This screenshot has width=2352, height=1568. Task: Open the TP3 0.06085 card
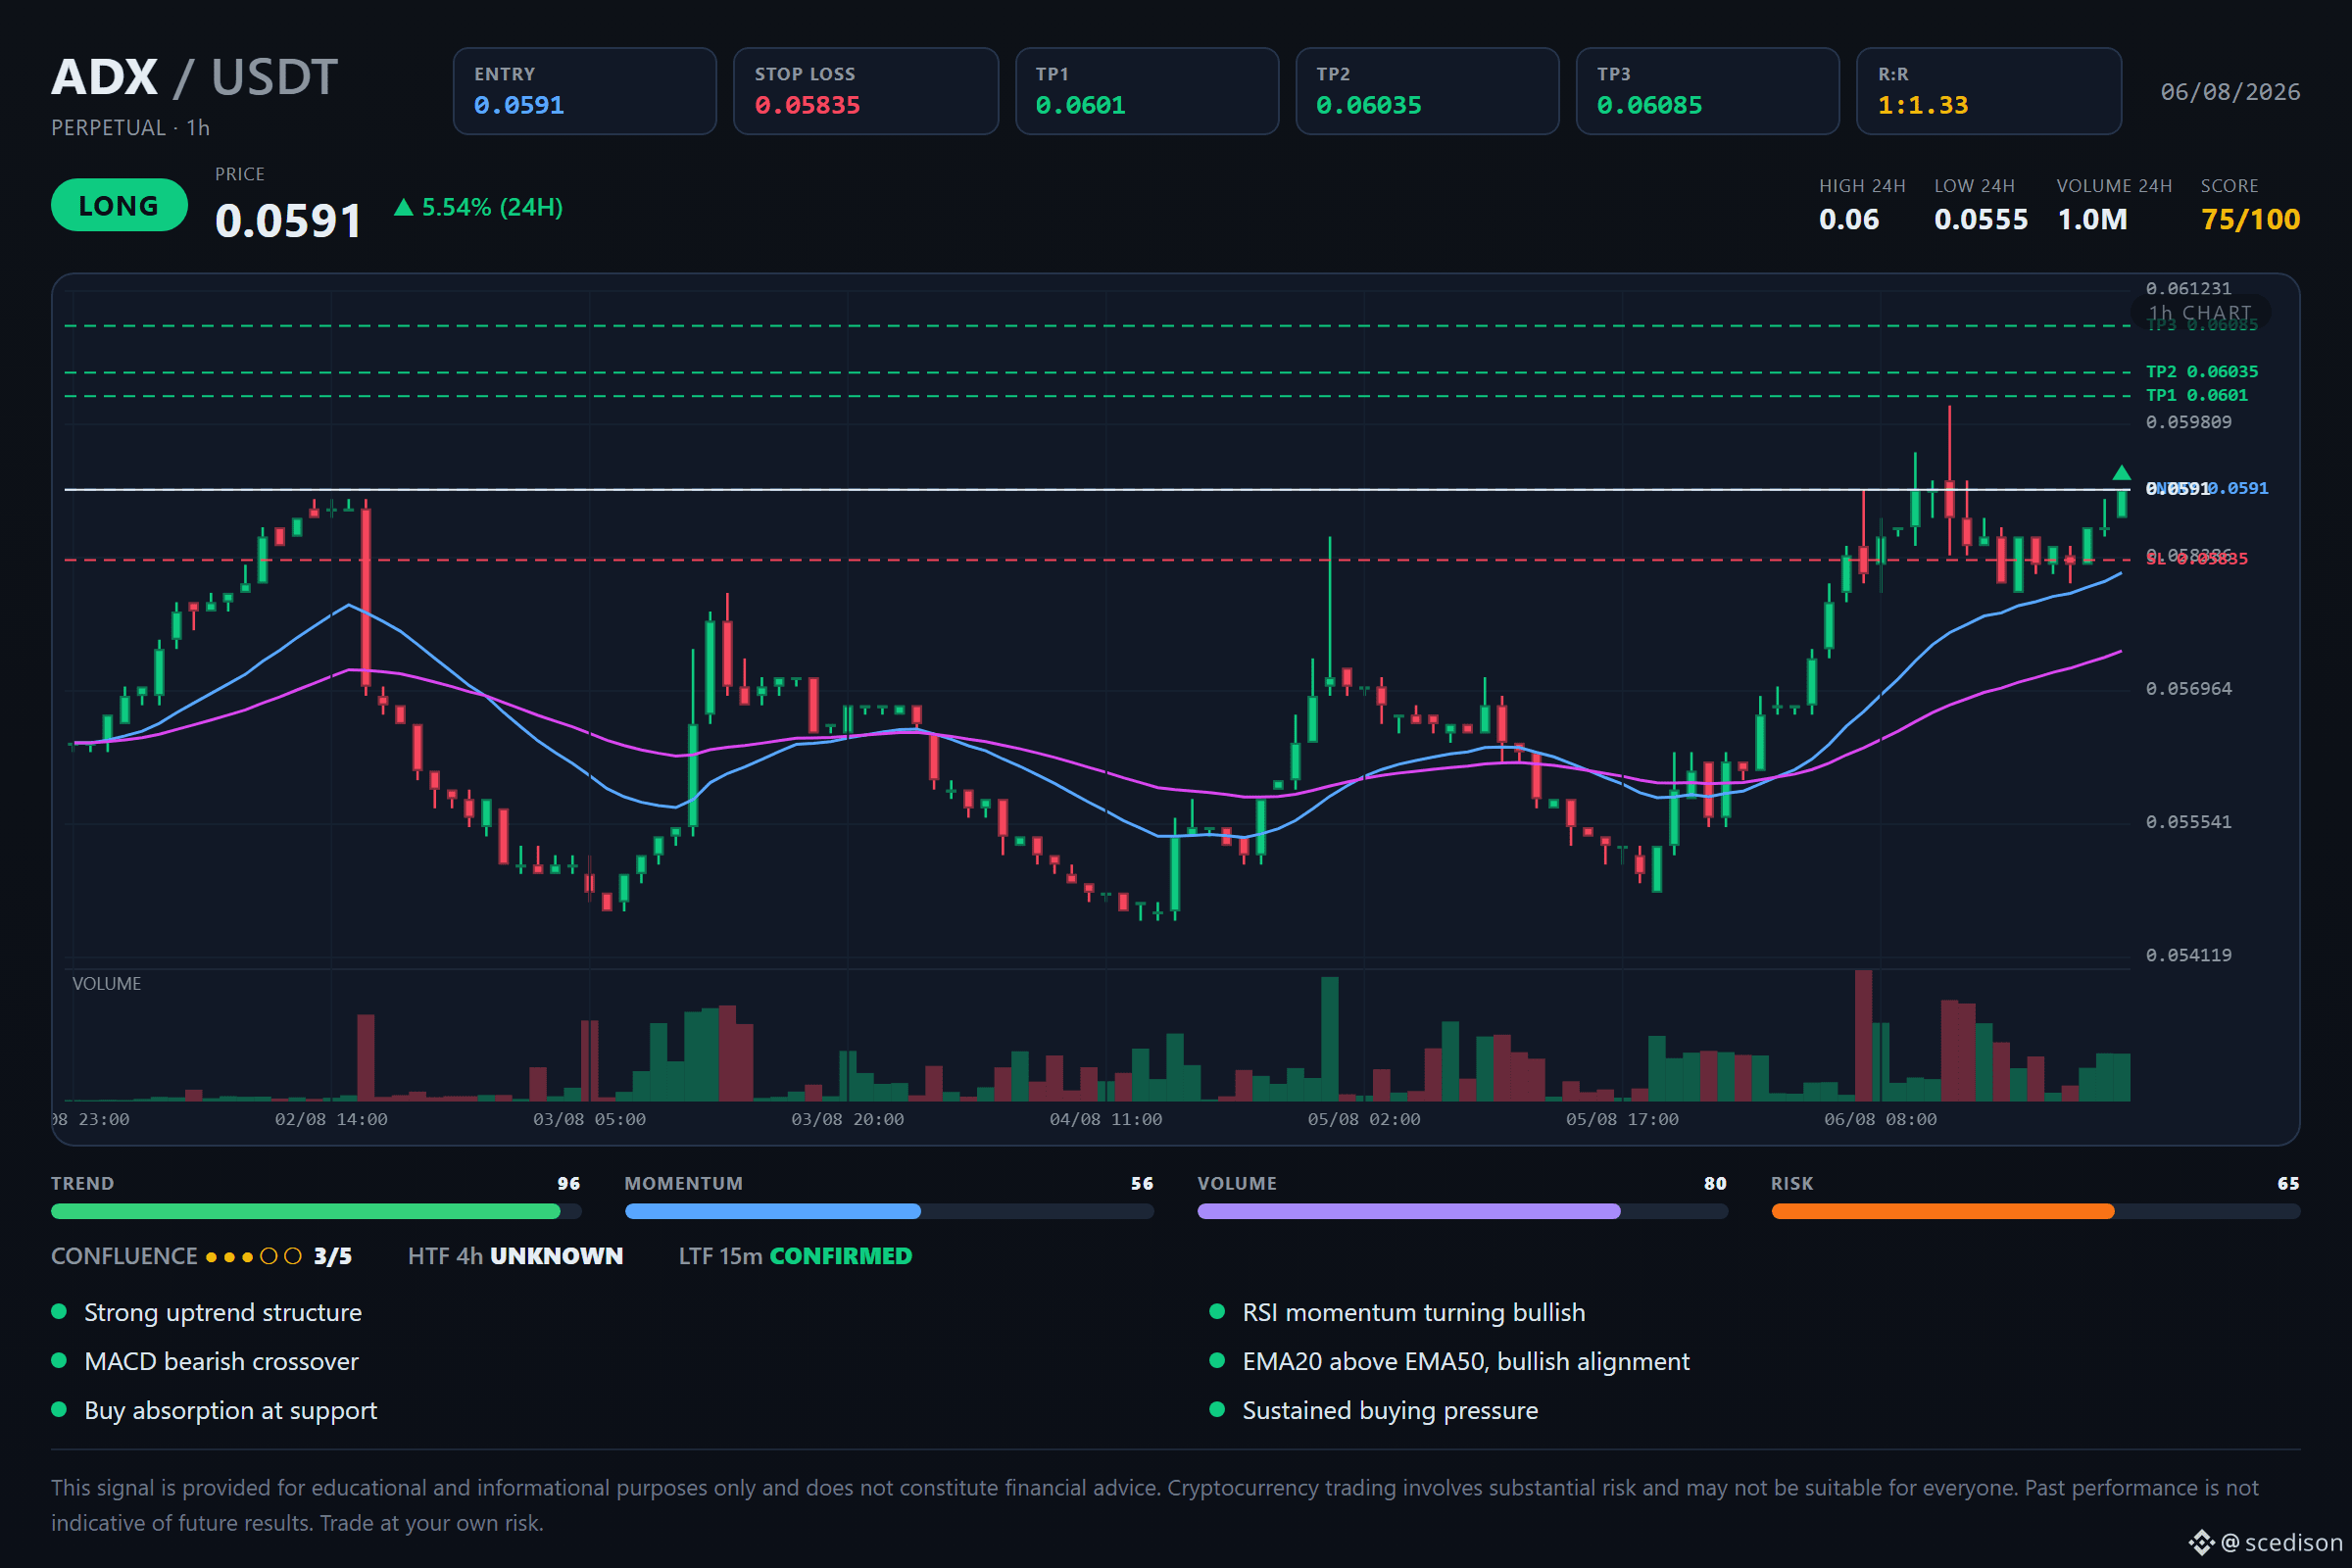pos(1708,91)
